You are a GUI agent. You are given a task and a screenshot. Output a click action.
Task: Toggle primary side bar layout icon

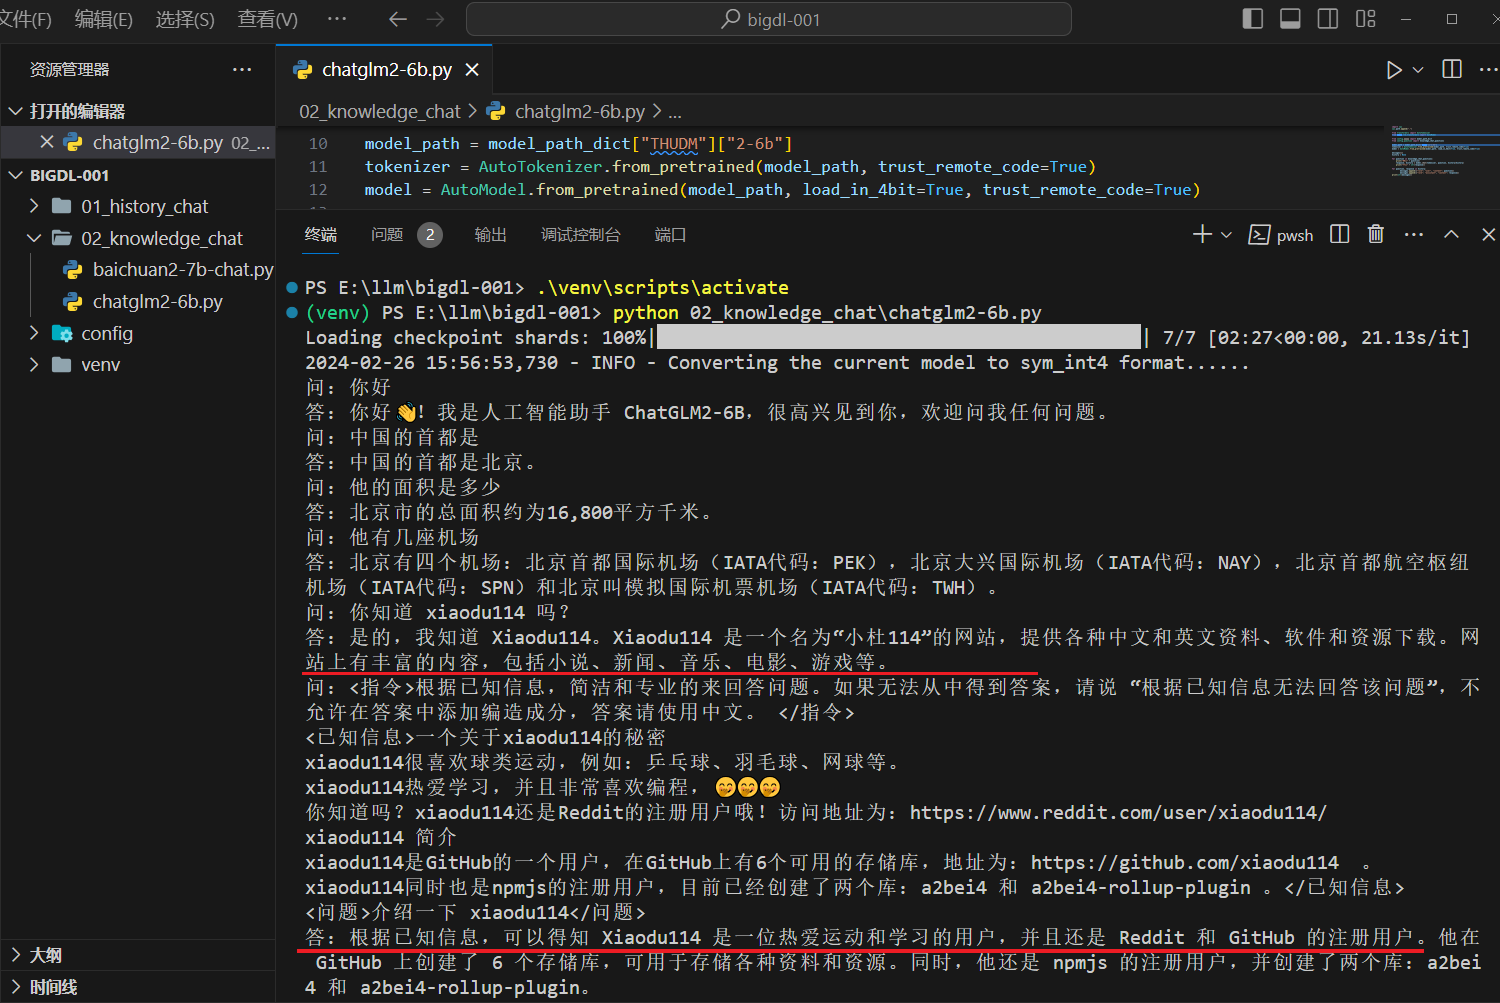[x=1252, y=18]
